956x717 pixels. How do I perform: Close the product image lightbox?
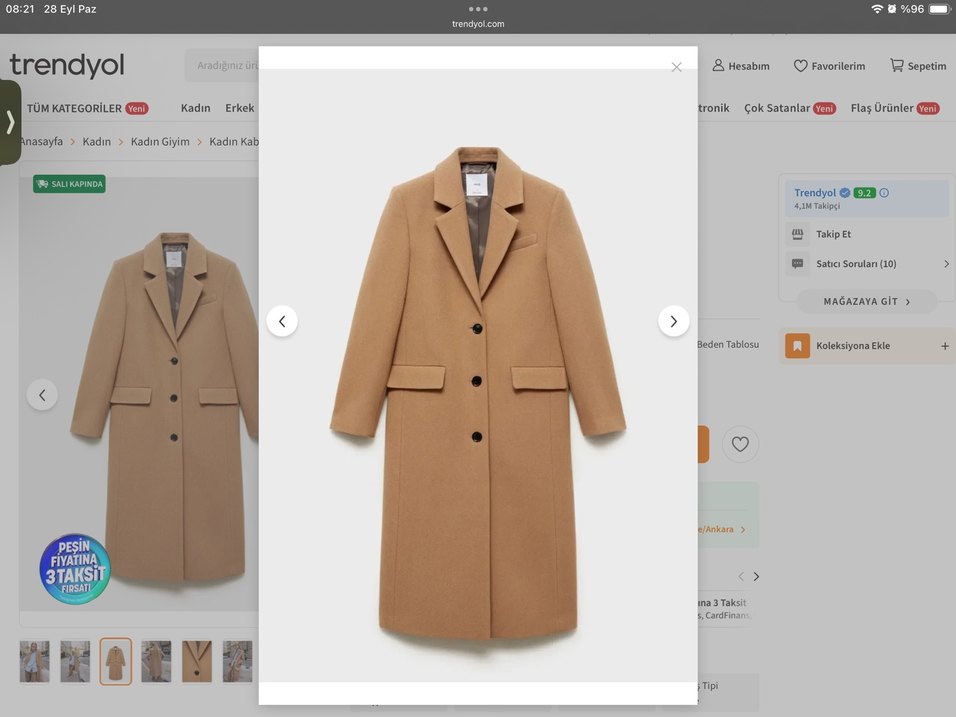tap(676, 67)
